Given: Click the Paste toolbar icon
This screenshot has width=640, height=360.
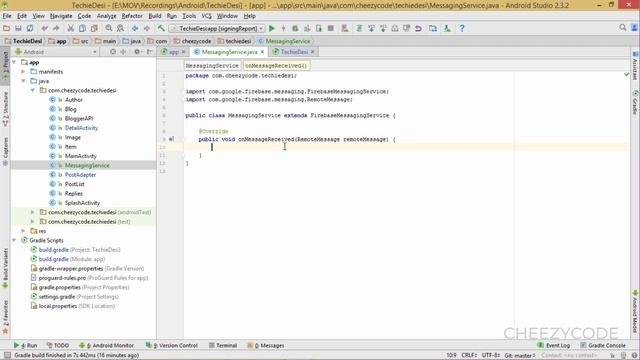Looking at the screenshot, I should click(x=94, y=28).
